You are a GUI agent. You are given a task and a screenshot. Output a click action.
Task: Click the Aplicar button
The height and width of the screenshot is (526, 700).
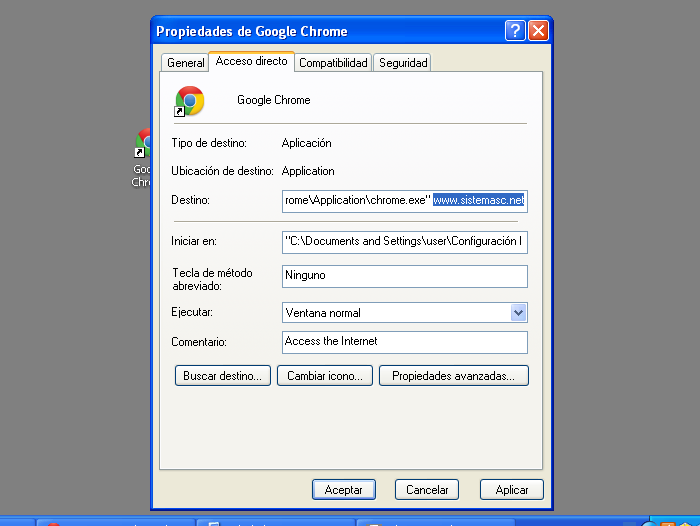pyautogui.click(x=512, y=490)
